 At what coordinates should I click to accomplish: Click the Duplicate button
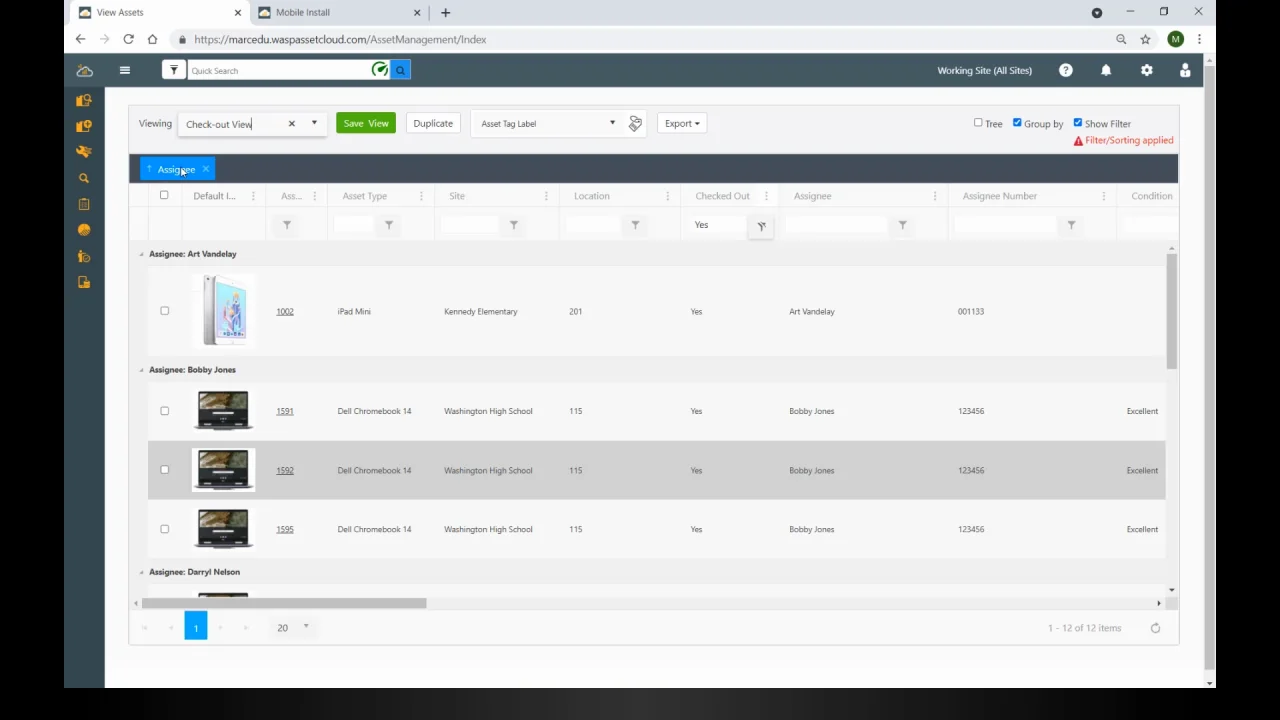point(433,124)
